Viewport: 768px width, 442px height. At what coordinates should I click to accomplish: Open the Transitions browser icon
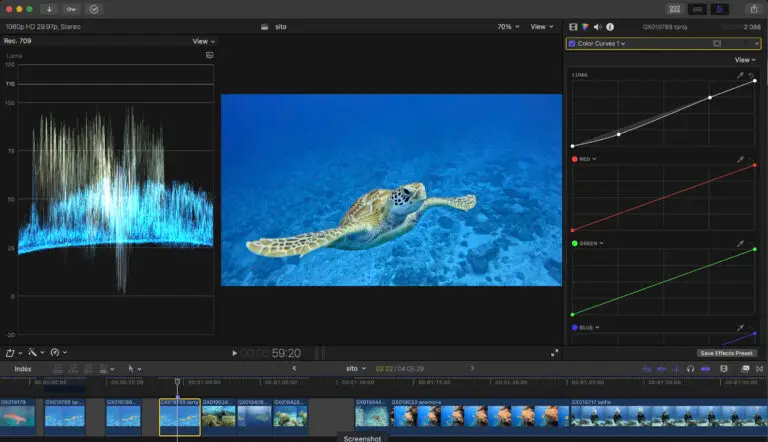760,368
